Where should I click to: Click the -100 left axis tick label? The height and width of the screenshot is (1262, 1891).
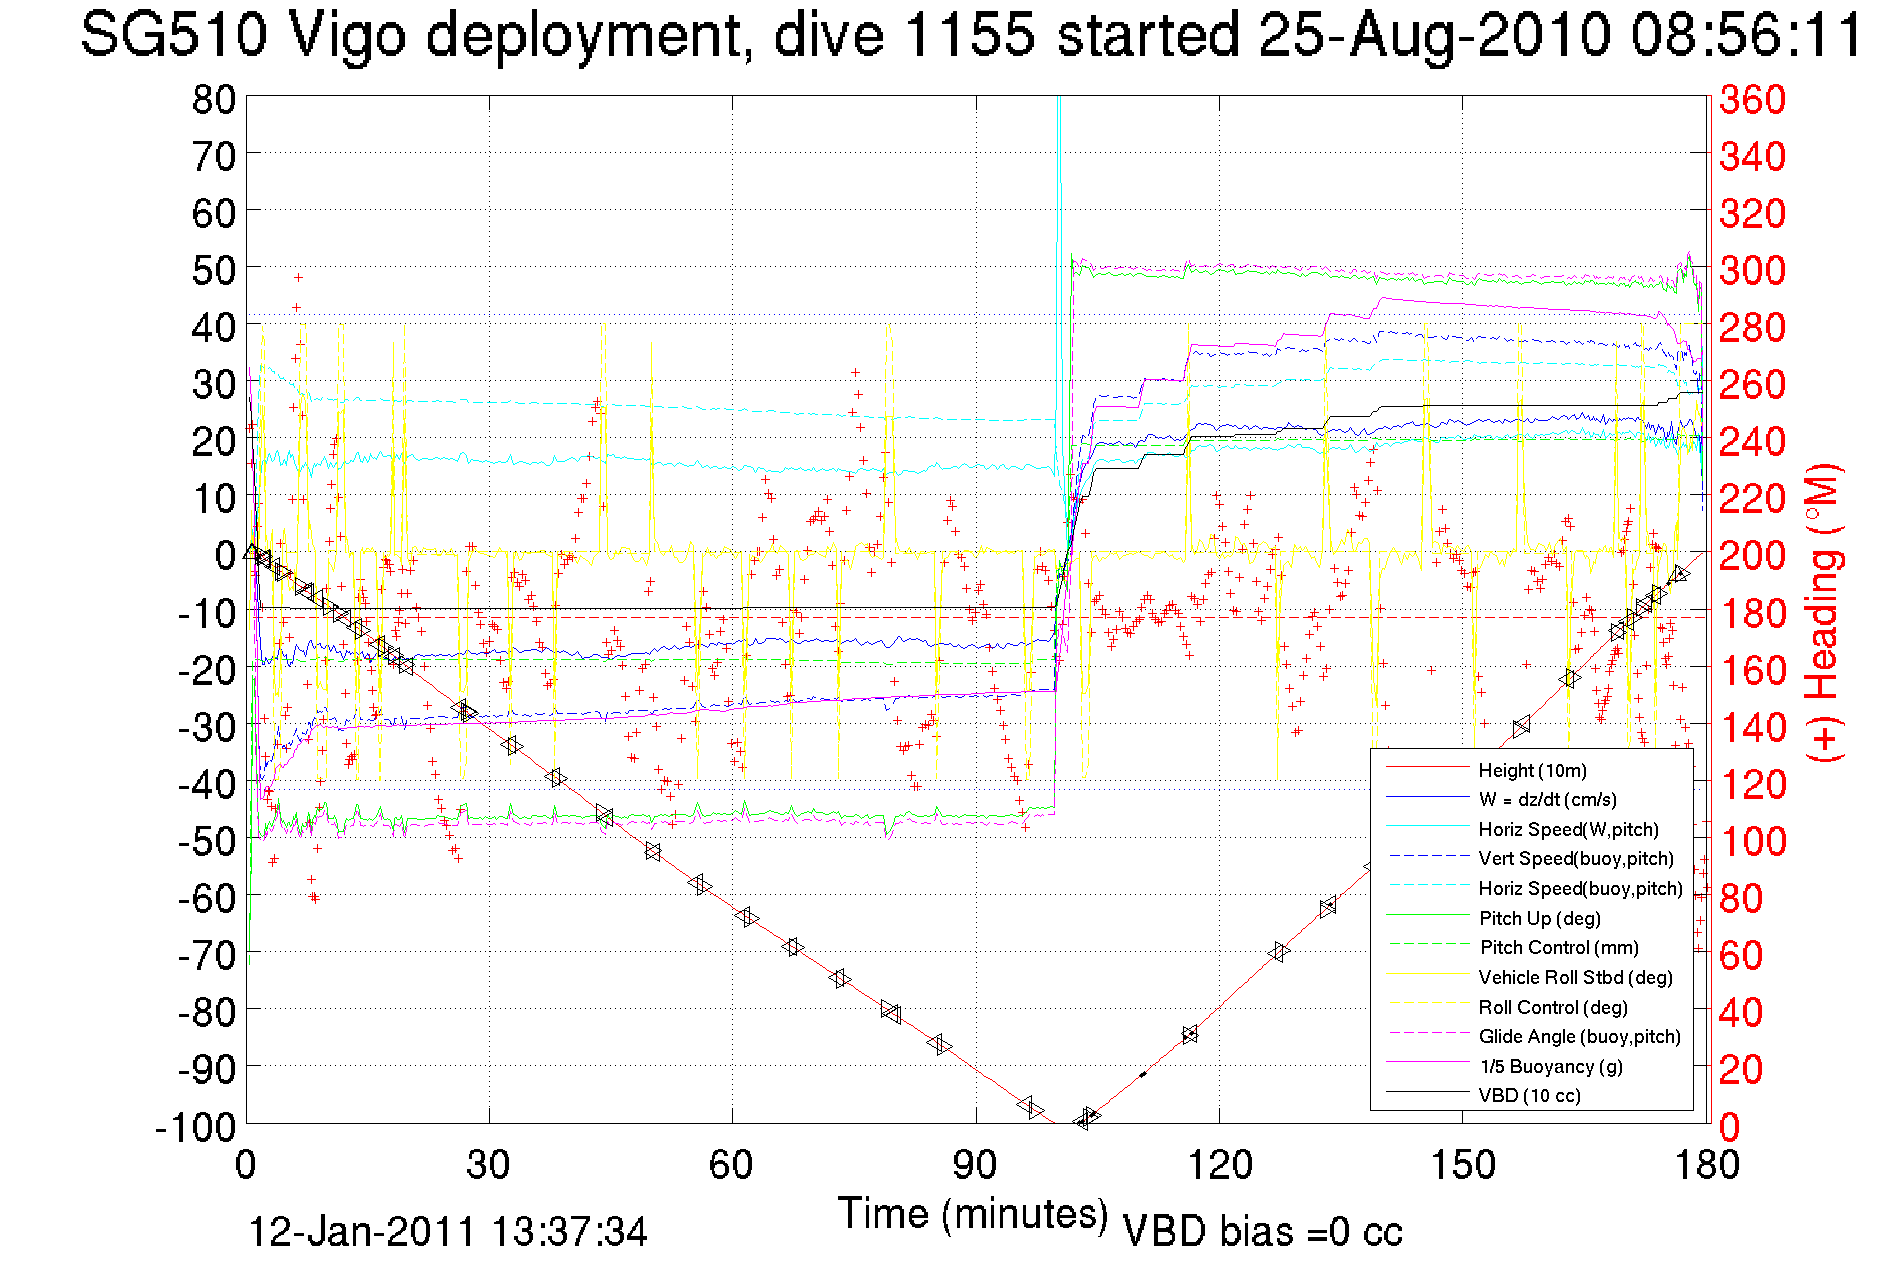coord(196,1127)
